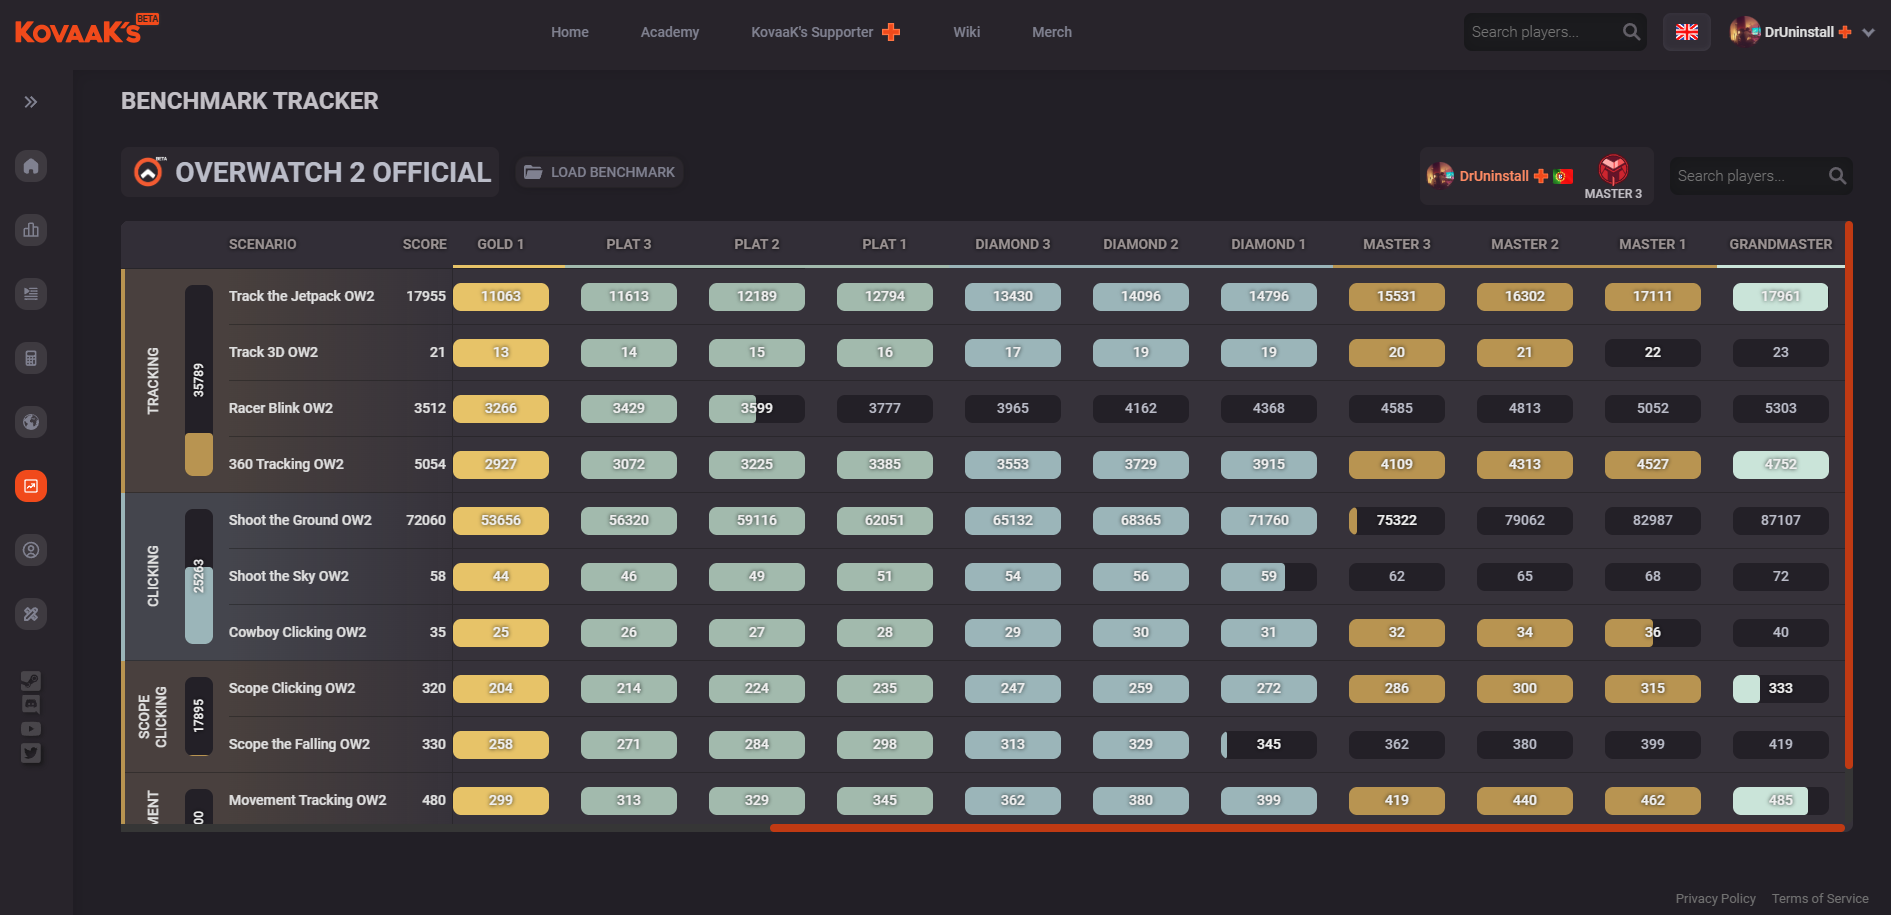Click the 17961 Grandmaster threshold cell

tap(1781, 296)
